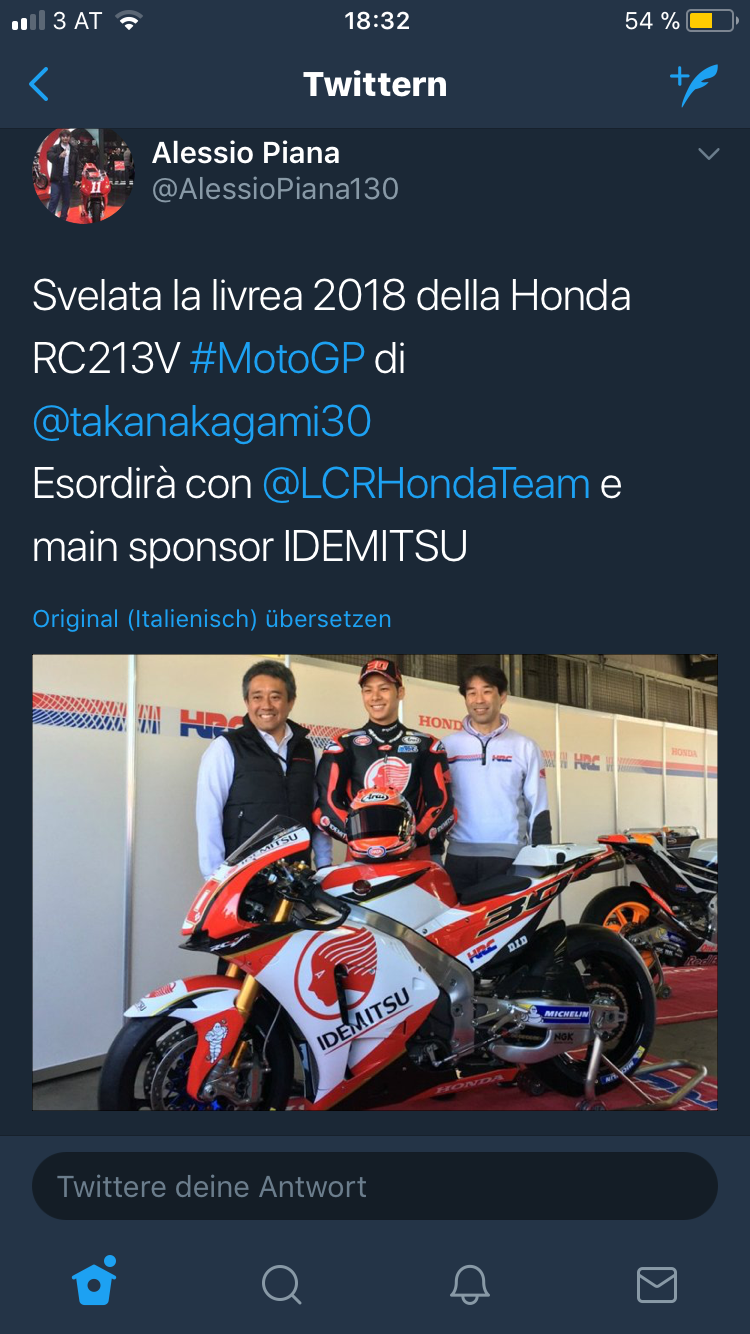750x1334 pixels.
Task: Open Alessio Piana's profile avatar
Action: point(83,175)
